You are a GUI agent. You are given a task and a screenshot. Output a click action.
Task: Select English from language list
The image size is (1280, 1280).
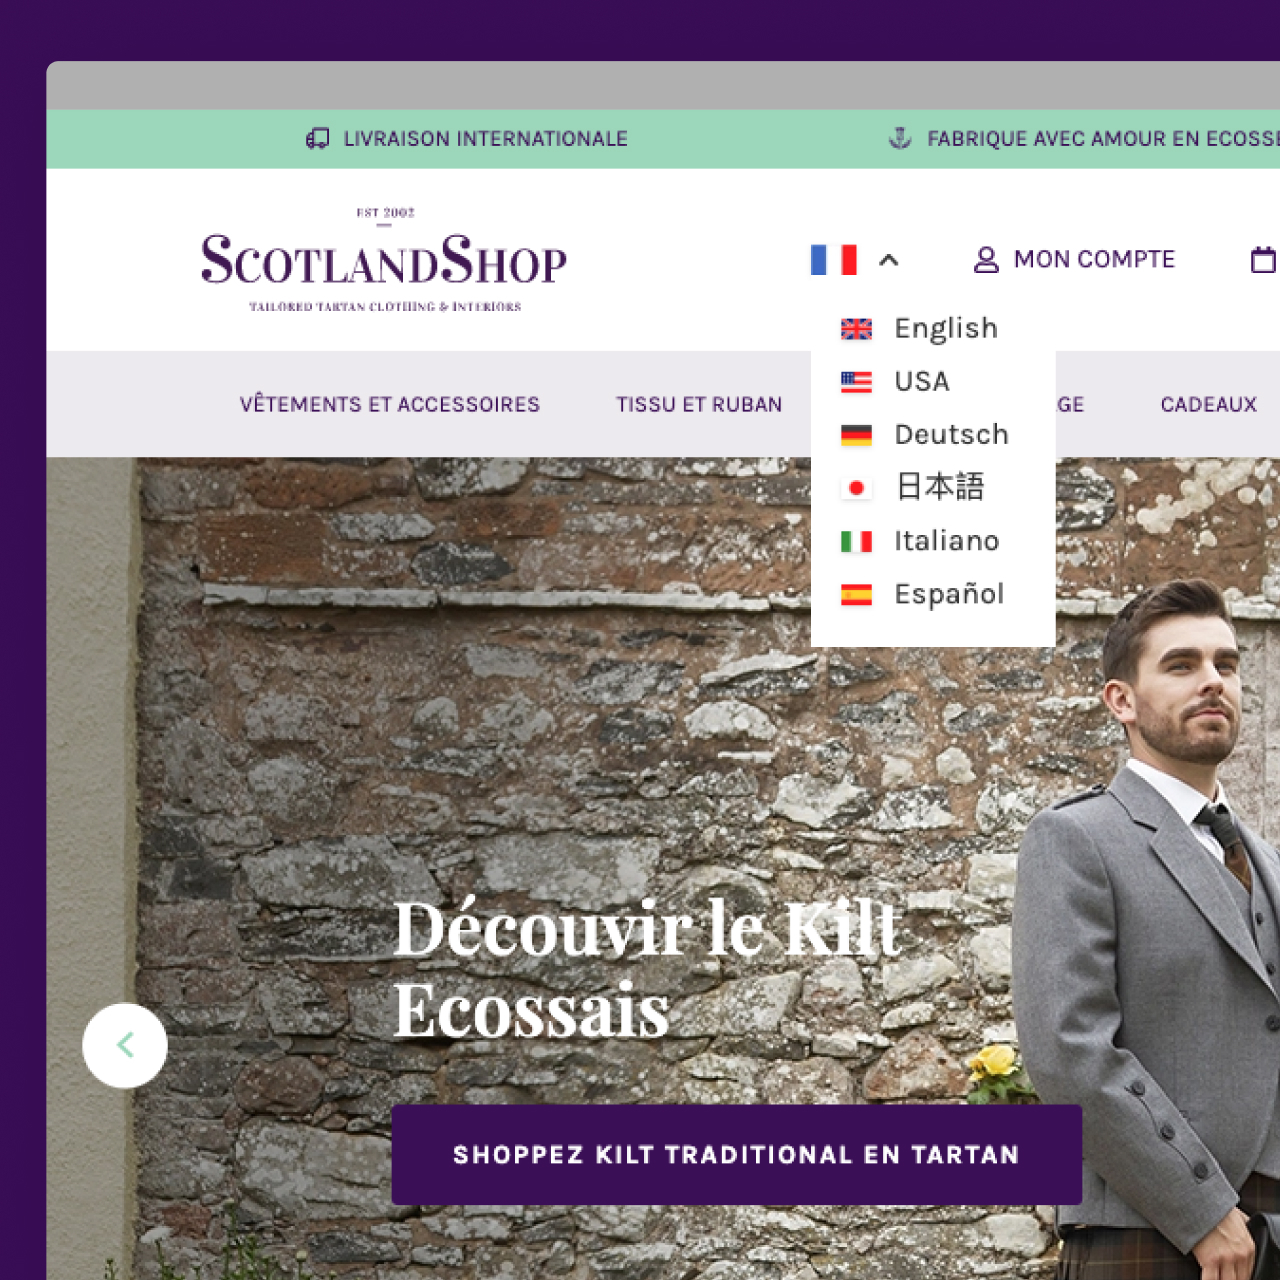pos(945,328)
